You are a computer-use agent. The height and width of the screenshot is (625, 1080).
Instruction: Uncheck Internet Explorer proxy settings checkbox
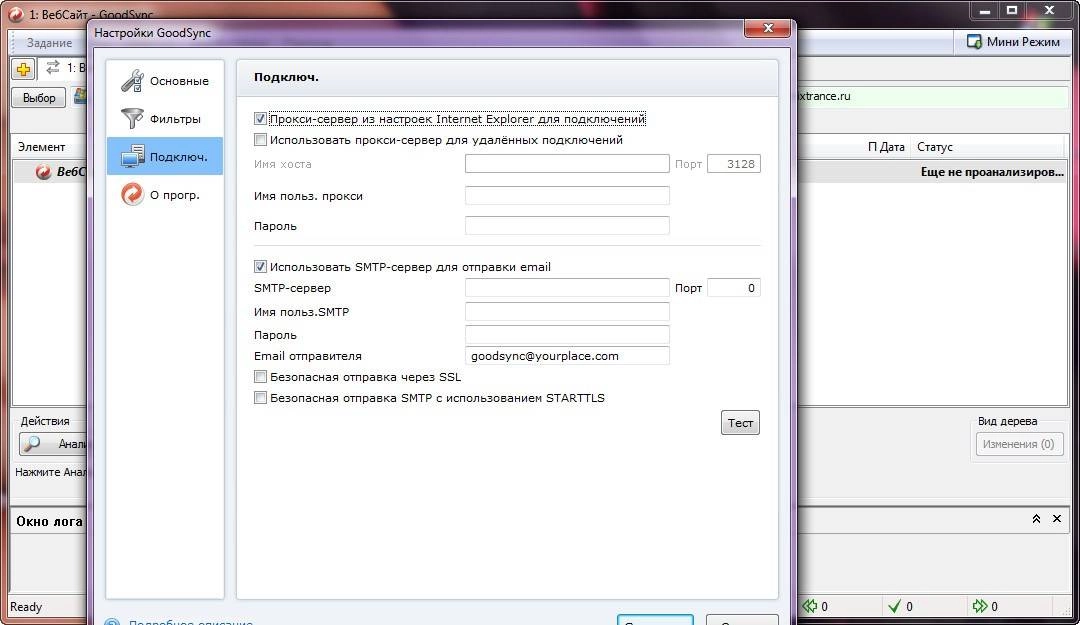(260, 119)
